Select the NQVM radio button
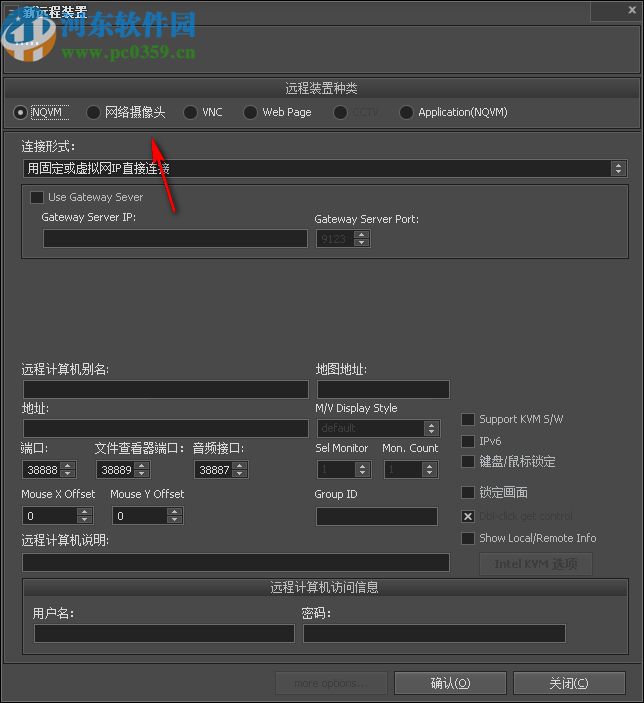This screenshot has height=703, width=644. [x=20, y=113]
